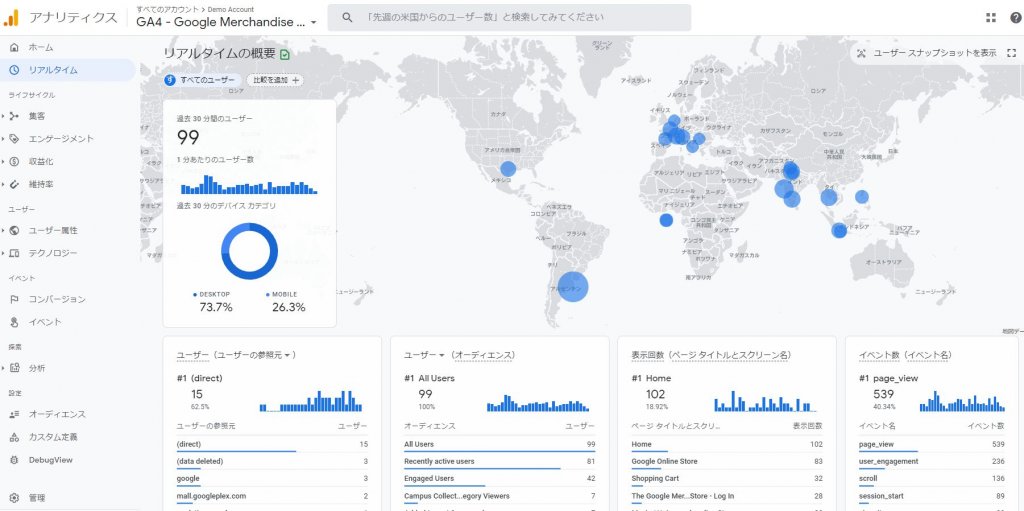
Task: Expand the ユーザー属性 section arrow
Action: pos(3,230)
